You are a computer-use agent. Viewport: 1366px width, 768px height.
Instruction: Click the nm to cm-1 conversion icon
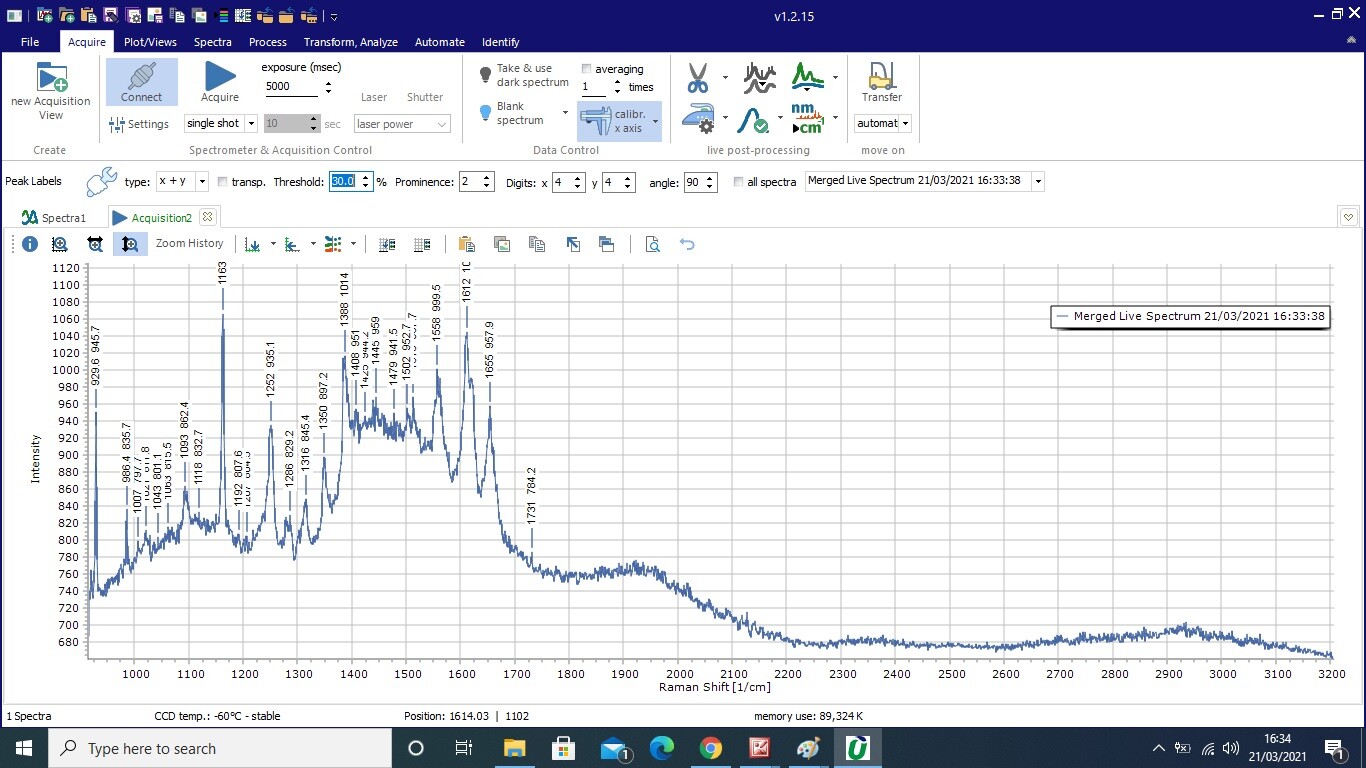[806, 120]
